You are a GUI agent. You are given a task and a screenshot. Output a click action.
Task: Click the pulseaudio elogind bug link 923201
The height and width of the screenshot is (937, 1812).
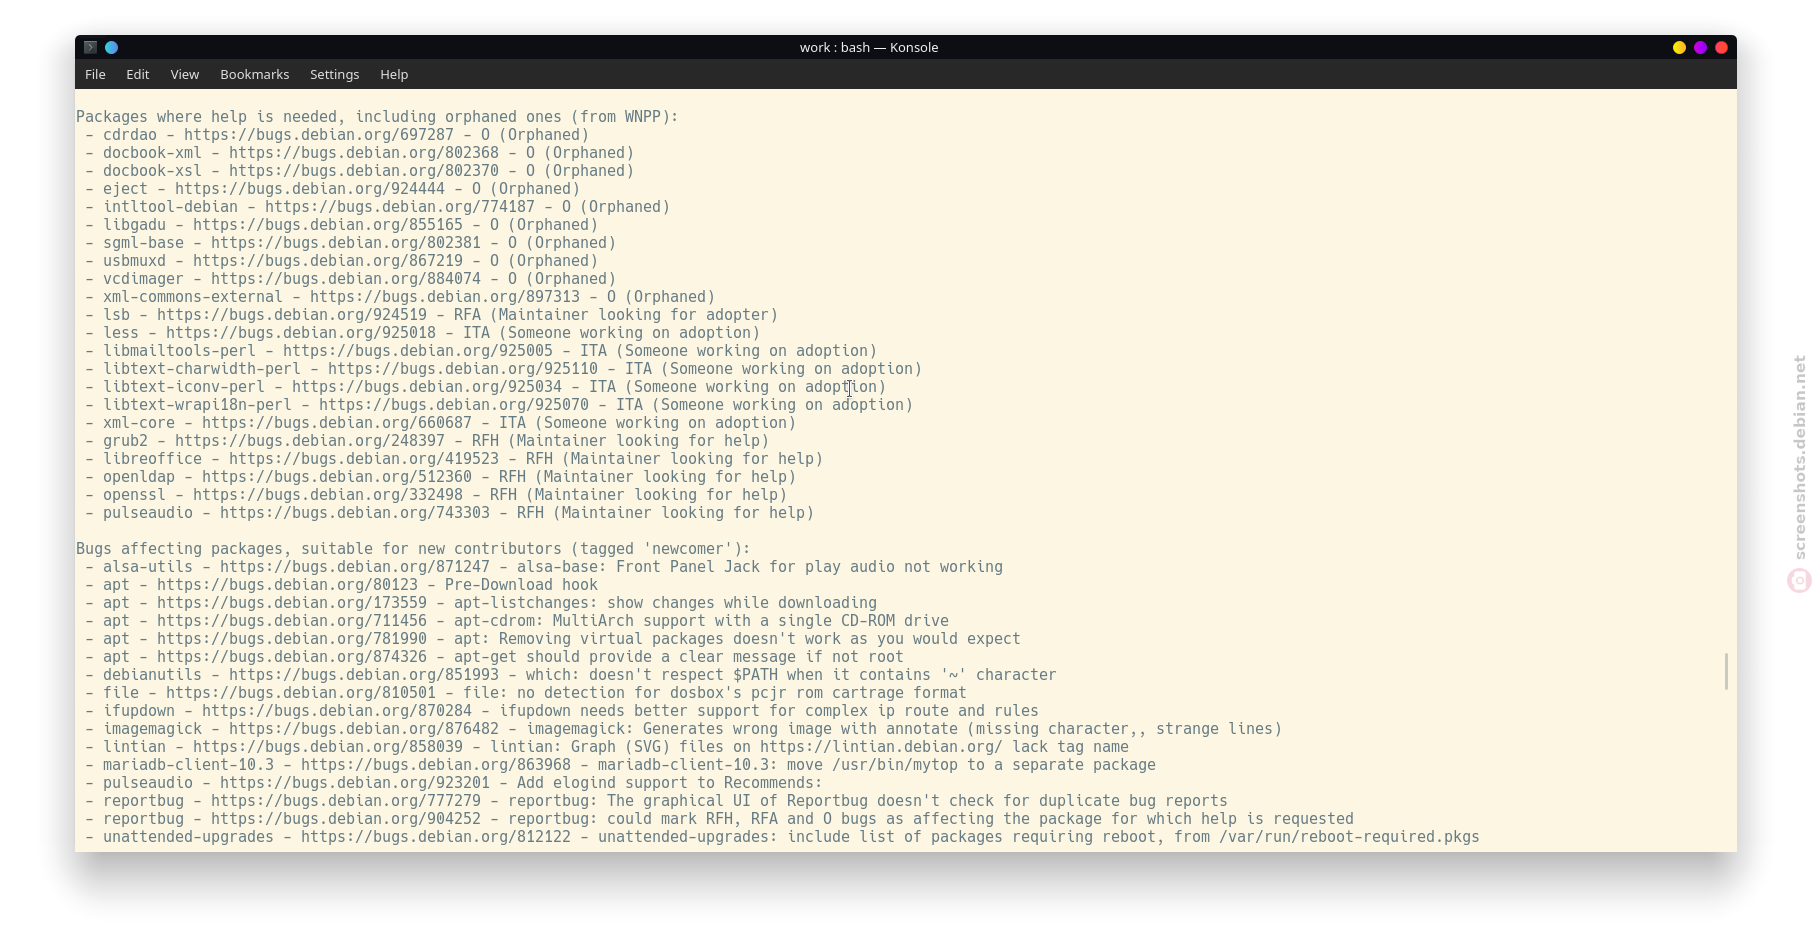[355, 783]
